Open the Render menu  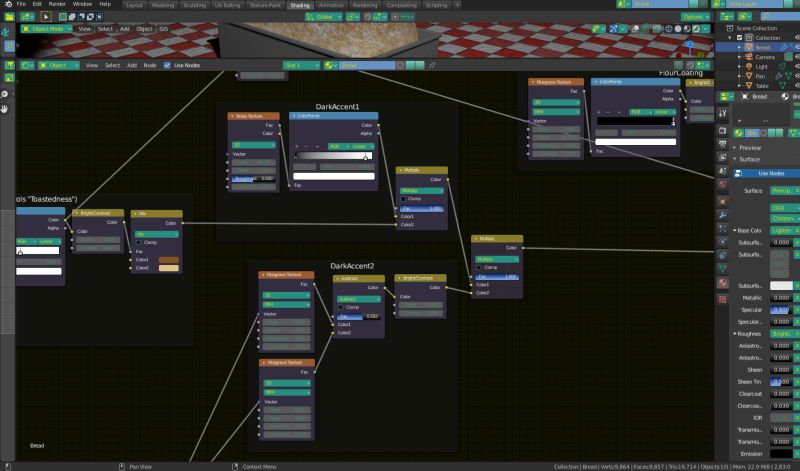57,4
